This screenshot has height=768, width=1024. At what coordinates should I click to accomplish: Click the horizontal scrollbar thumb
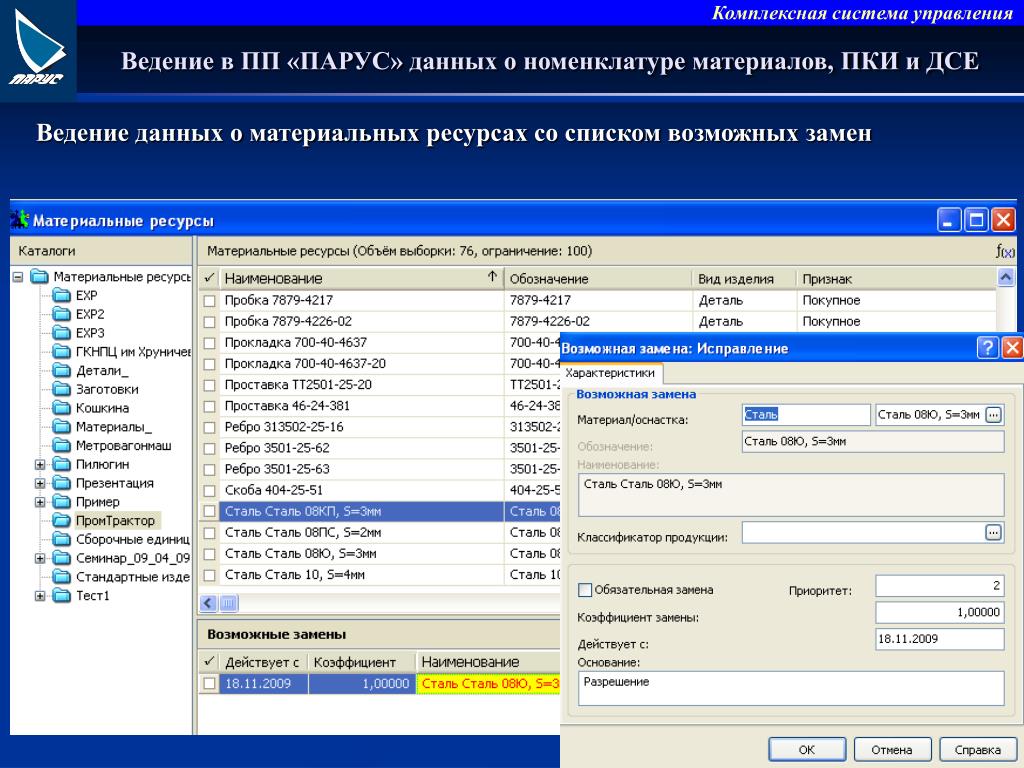[229, 603]
